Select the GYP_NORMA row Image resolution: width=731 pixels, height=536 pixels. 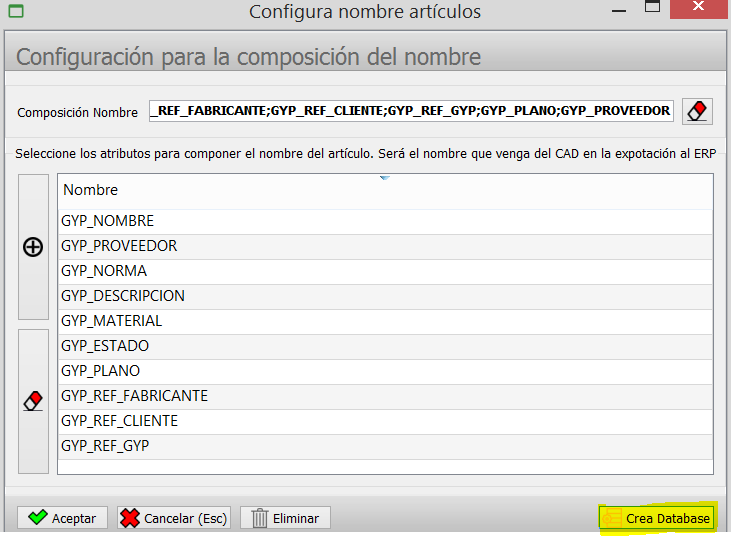coord(385,271)
